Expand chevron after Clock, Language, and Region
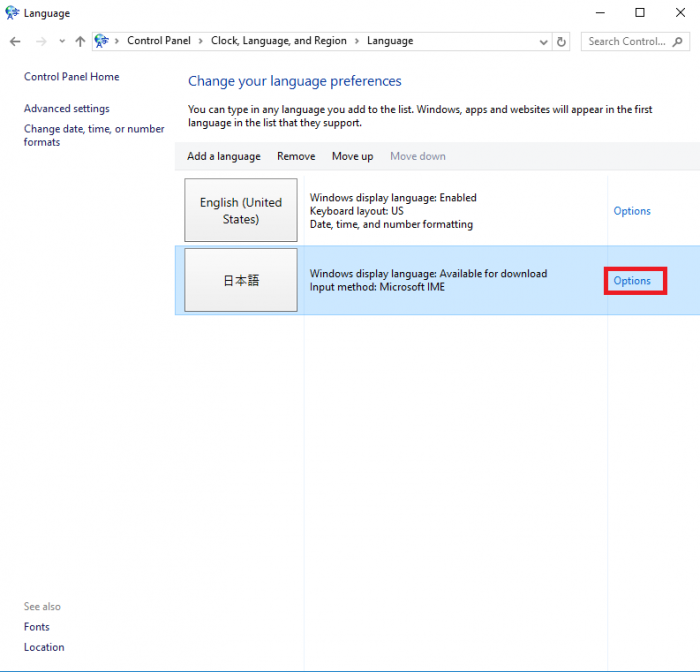 point(357,41)
